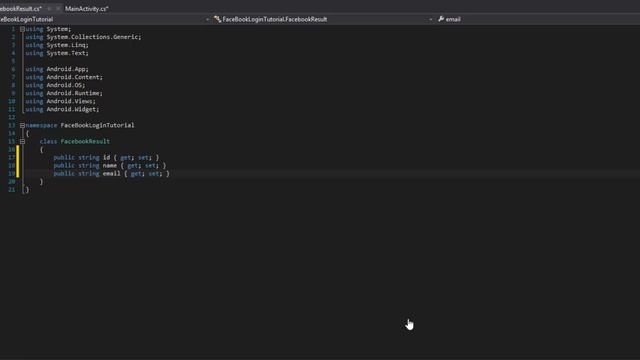The image size is (640, 360).
Task: Click the 'using Android.Widget;' line
Action: [62, 109]
